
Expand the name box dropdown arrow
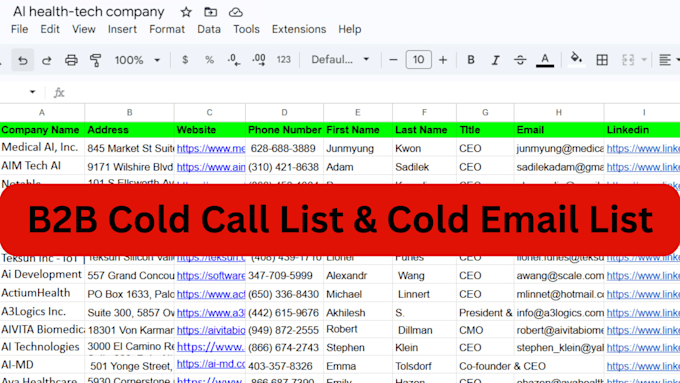pos(32,92)
